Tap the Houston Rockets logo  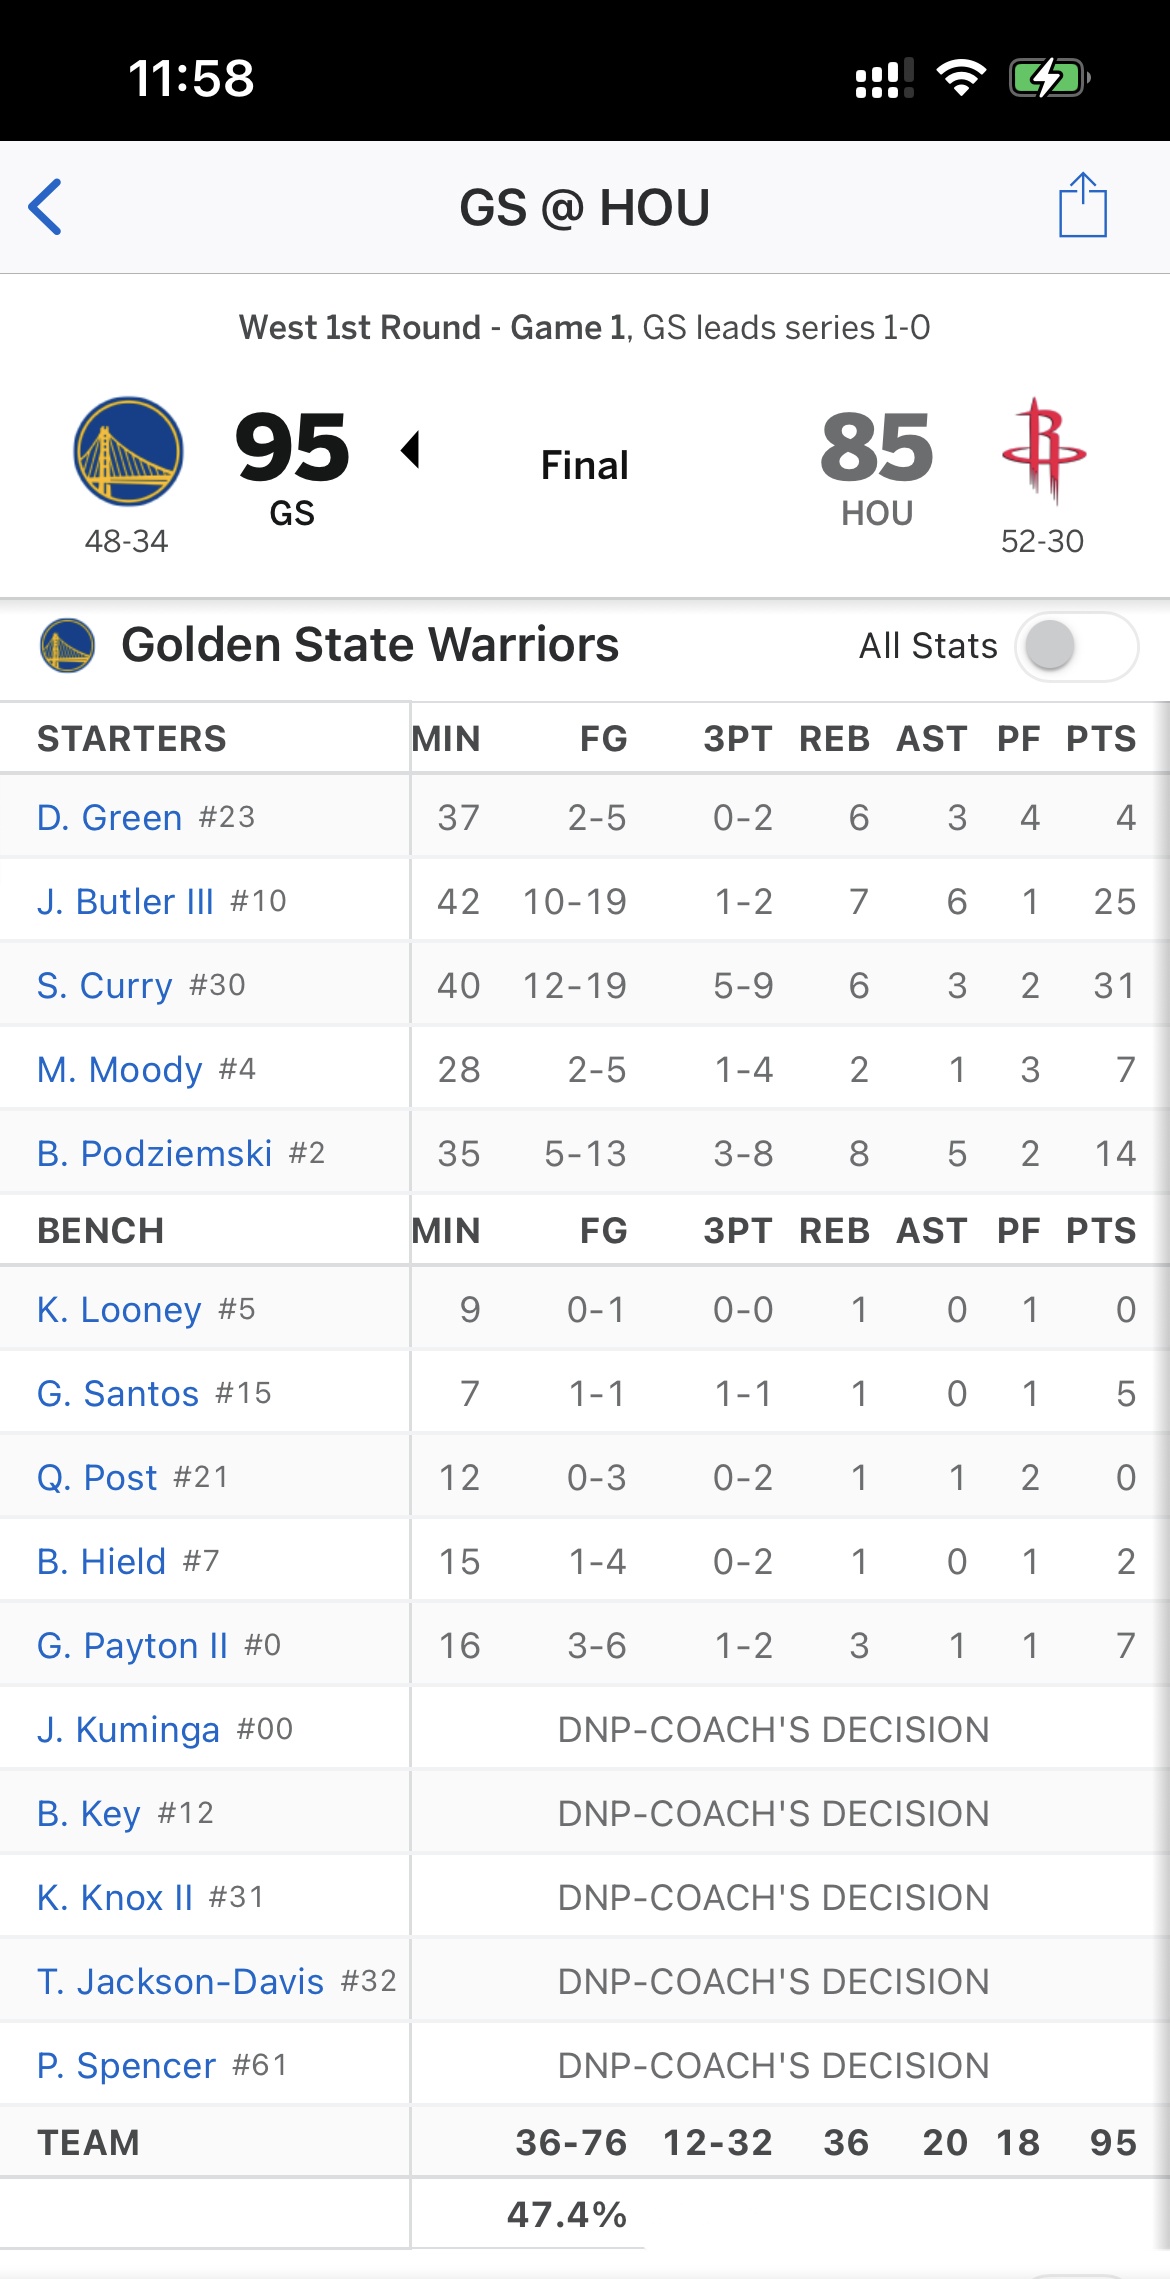(1044, 451)
